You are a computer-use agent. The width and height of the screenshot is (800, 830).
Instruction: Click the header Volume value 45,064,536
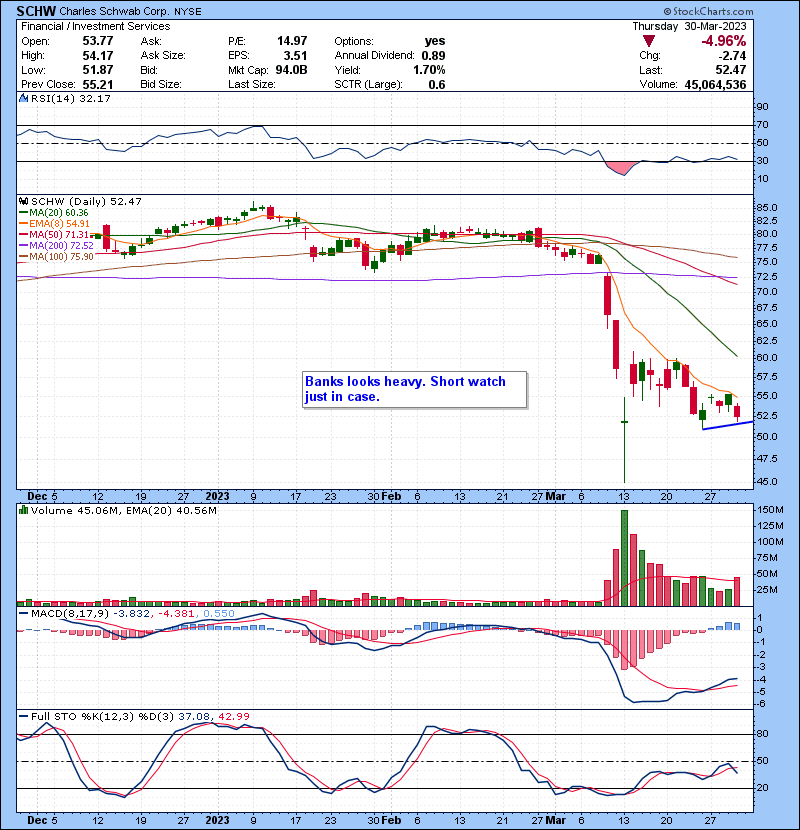(715, 85)
